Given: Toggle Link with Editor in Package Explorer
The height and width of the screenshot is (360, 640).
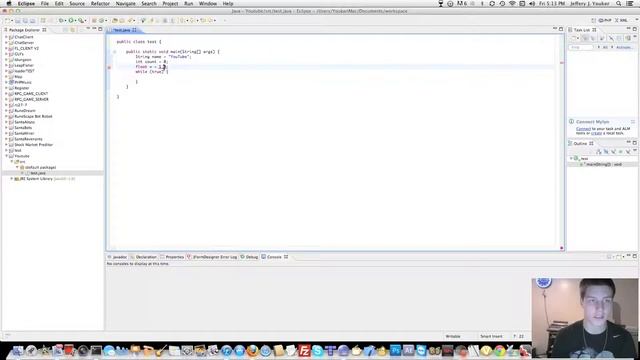Looking at the screenshot, I should (x=73, y=30).
